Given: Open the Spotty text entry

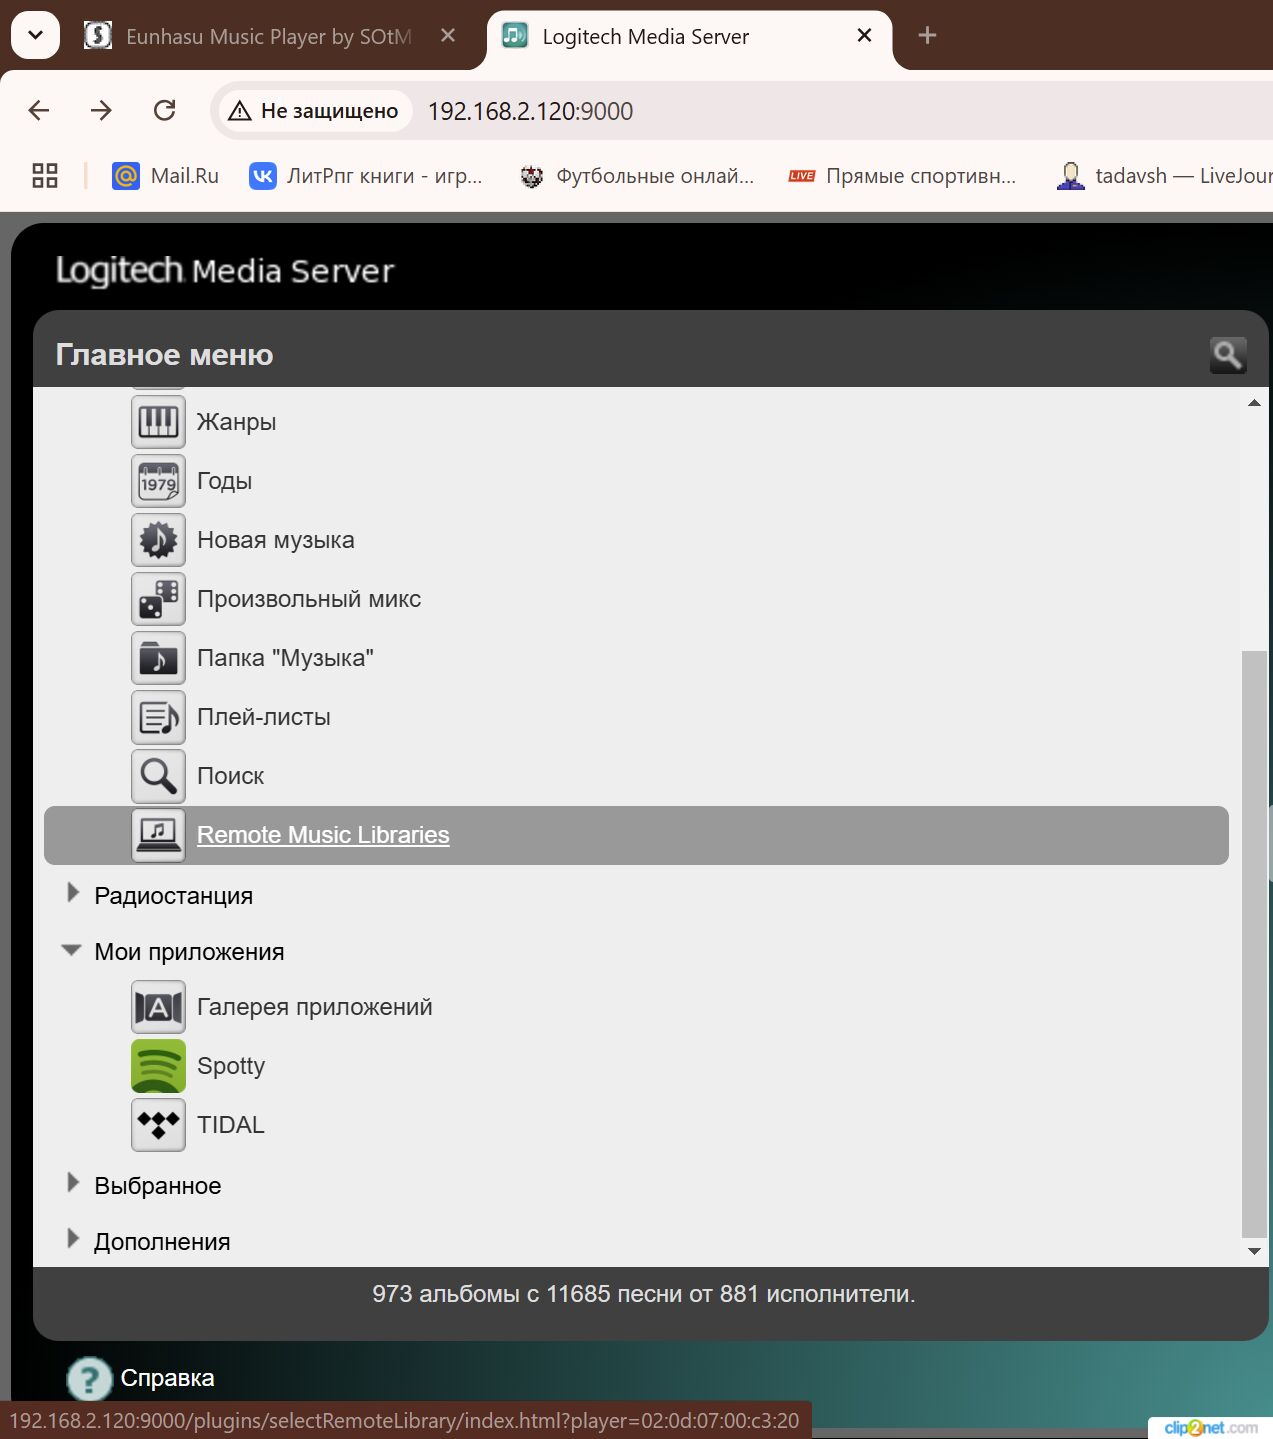Looking at the screenshot, I should coord(231,1066).
